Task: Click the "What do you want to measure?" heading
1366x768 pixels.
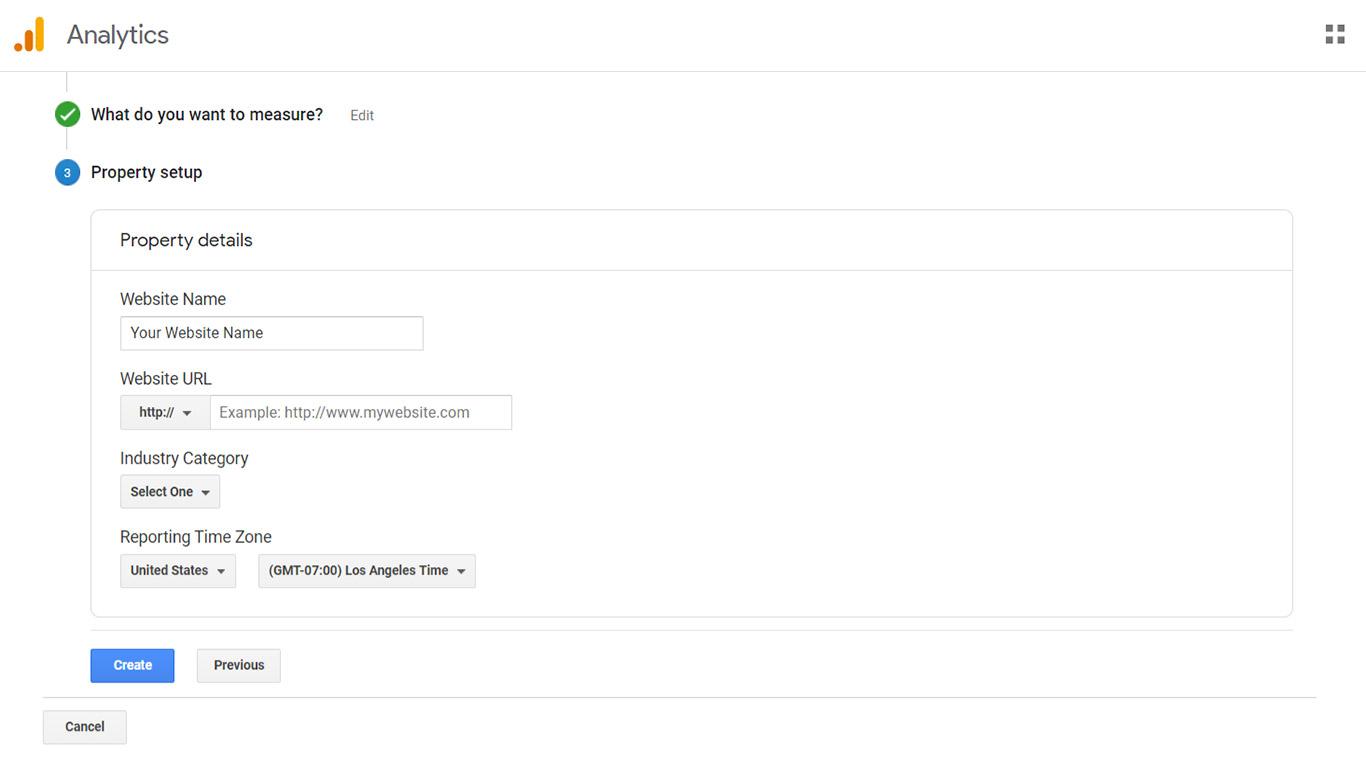Action: pyautogui.click(x=207, y=115)
